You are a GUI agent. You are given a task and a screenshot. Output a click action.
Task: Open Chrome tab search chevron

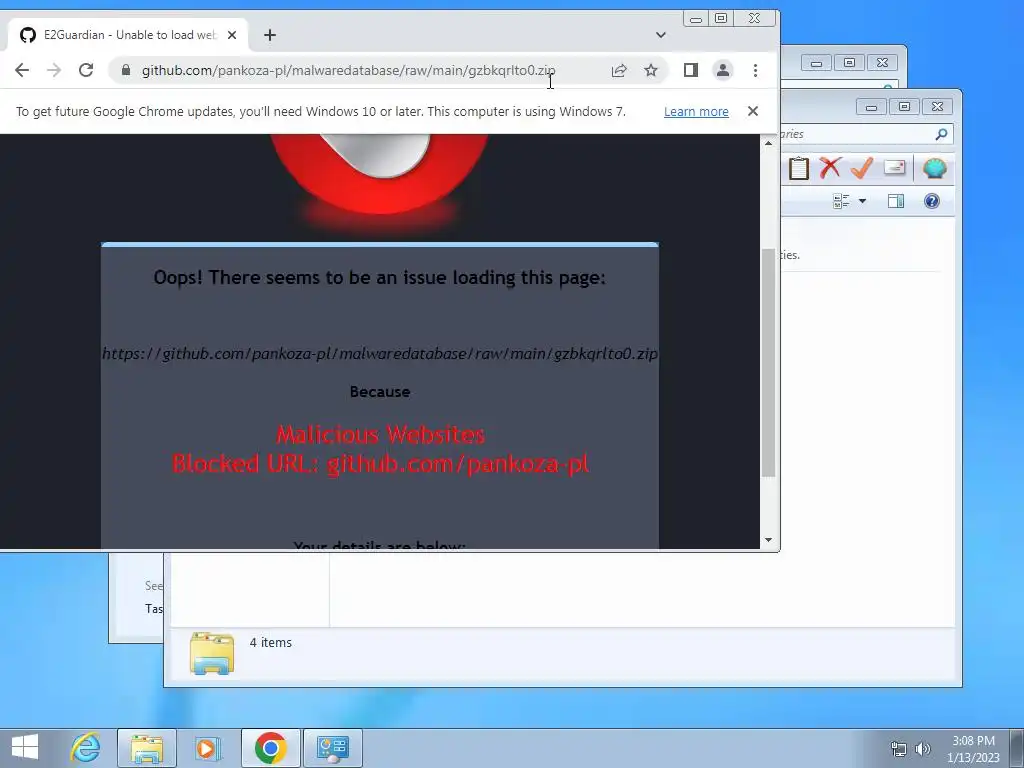pyautogui.click(x=660, y=35)
